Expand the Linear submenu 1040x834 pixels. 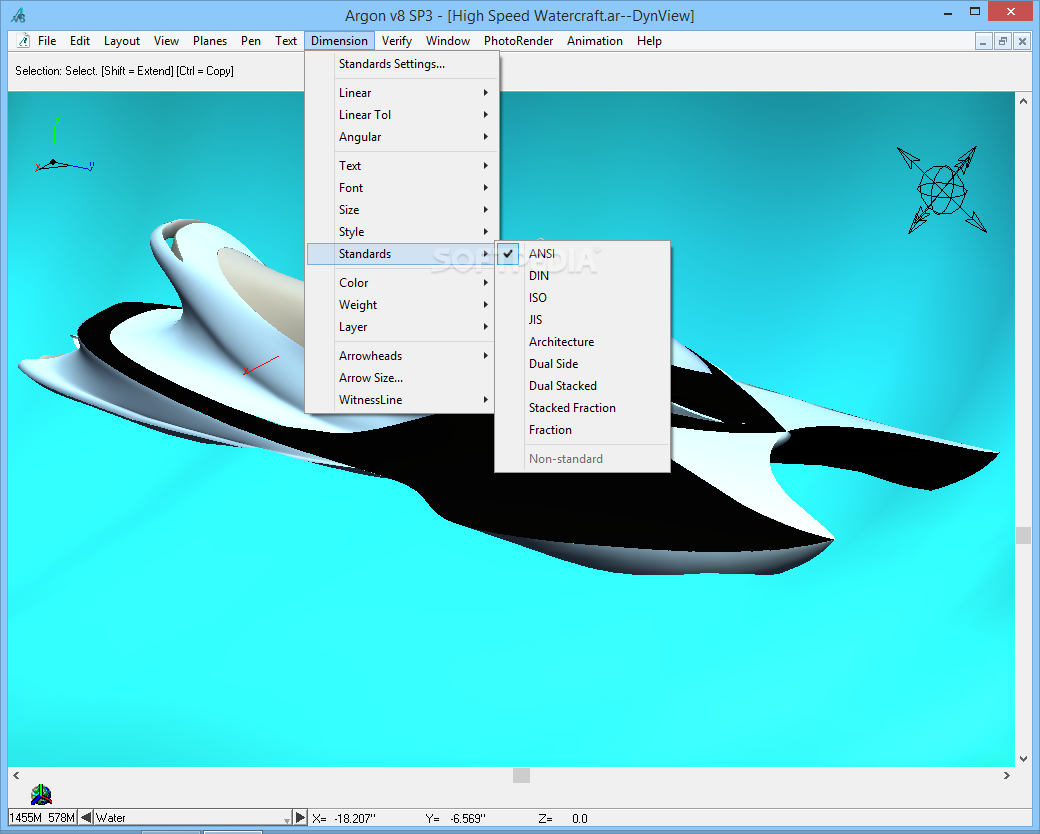[x=401, y=93]
